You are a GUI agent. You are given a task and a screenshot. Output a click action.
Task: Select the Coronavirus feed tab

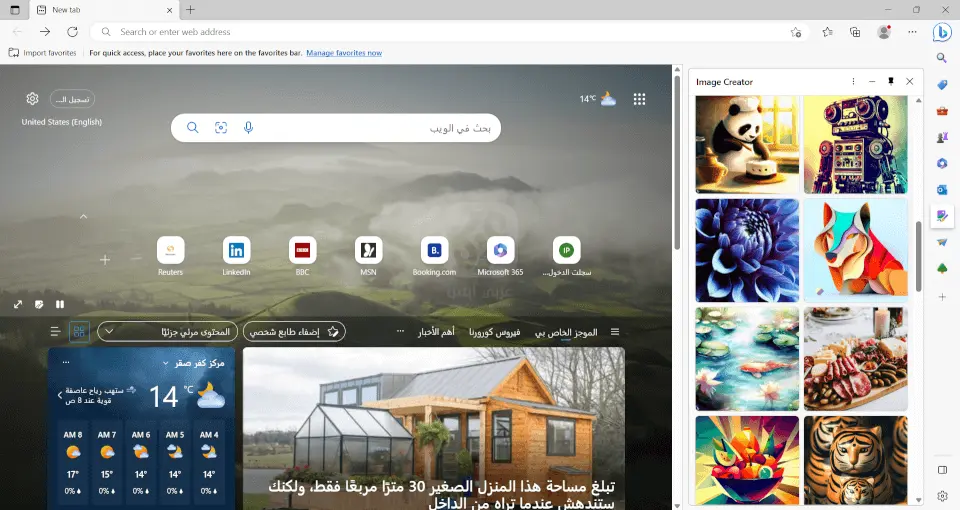click(x=495, y=332)
